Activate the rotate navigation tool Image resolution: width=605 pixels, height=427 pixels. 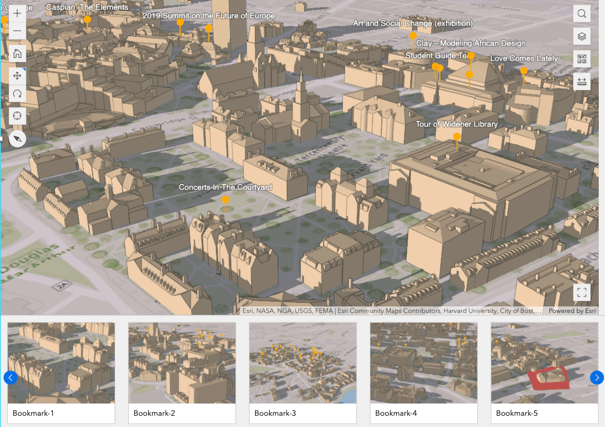click(17, 93)
